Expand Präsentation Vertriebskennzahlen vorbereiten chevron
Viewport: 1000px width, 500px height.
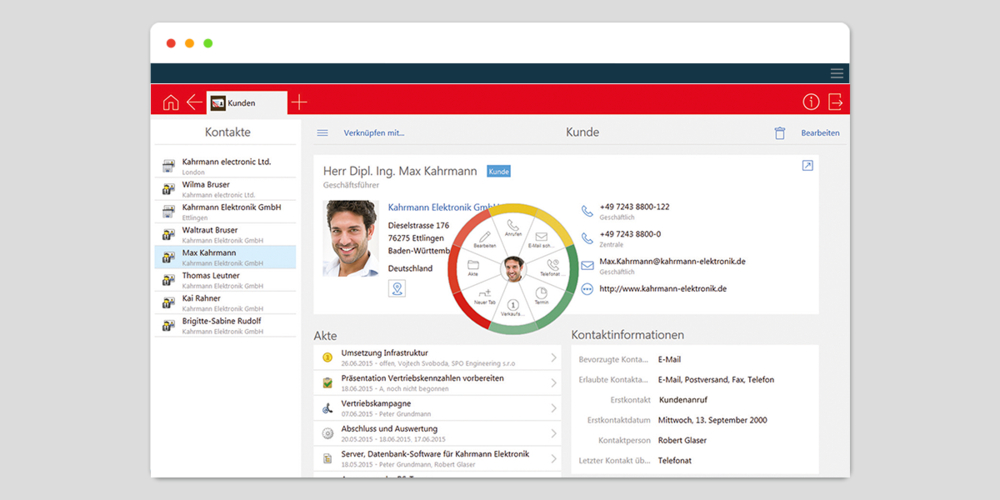tap(554, 383)
